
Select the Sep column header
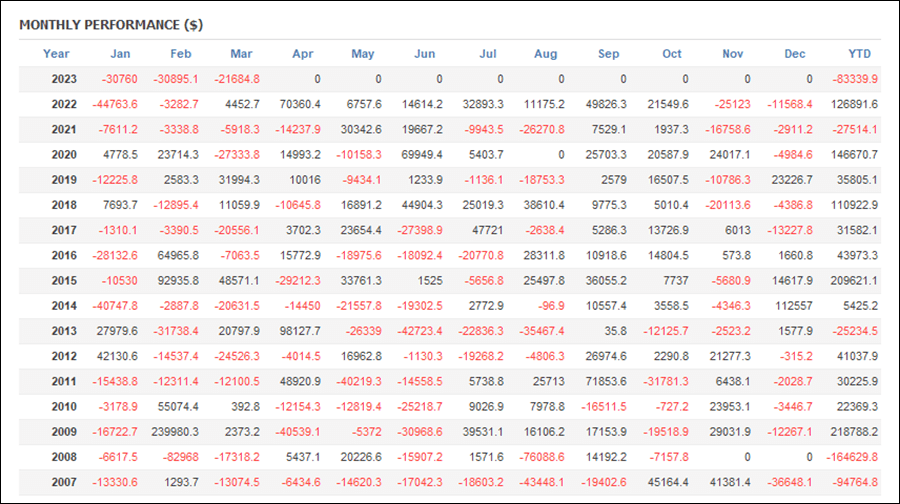coord(608,54)
